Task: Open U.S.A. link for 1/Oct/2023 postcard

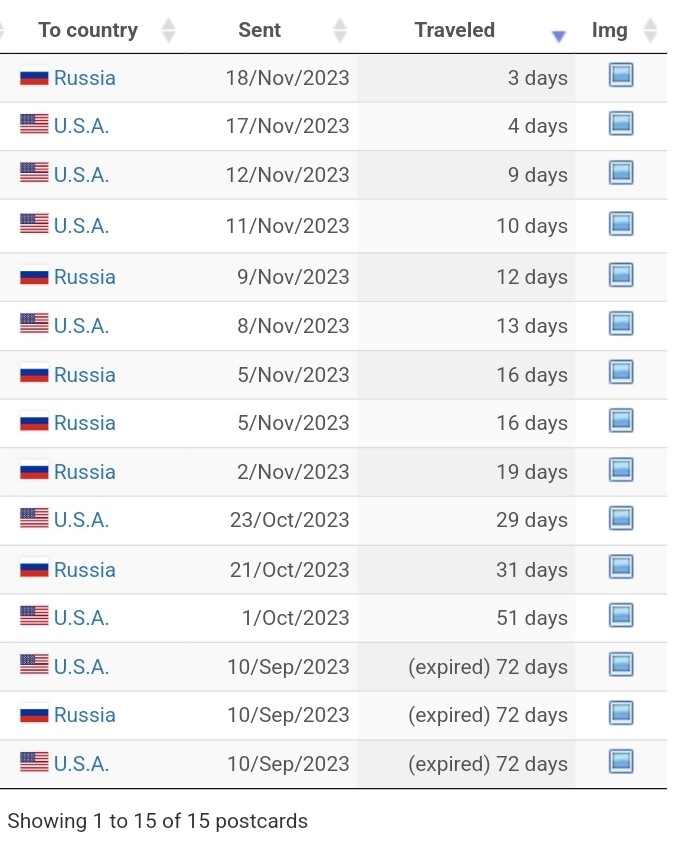Action: [81, 618]
